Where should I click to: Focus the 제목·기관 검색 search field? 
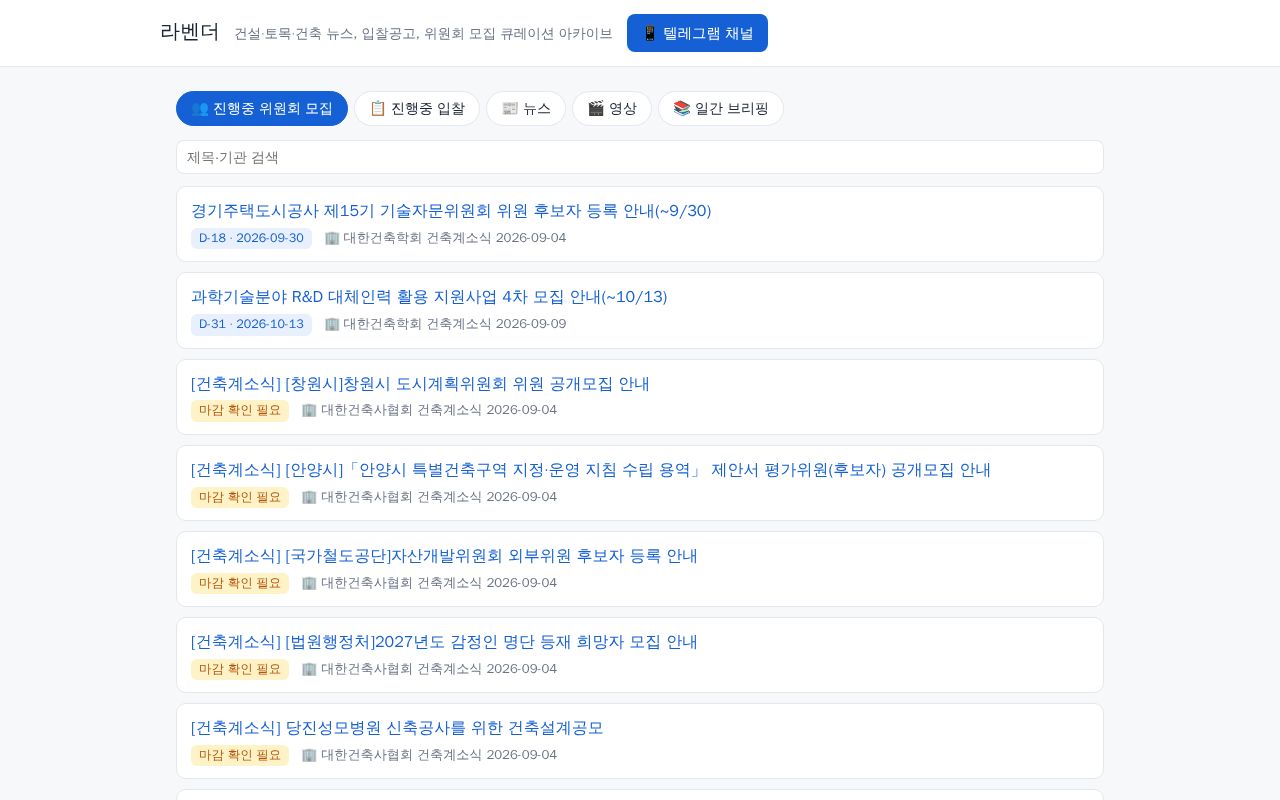tap(640, 157)
